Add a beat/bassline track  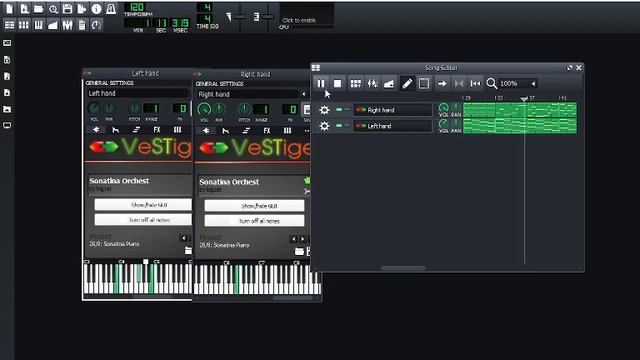tap(356, 84)
